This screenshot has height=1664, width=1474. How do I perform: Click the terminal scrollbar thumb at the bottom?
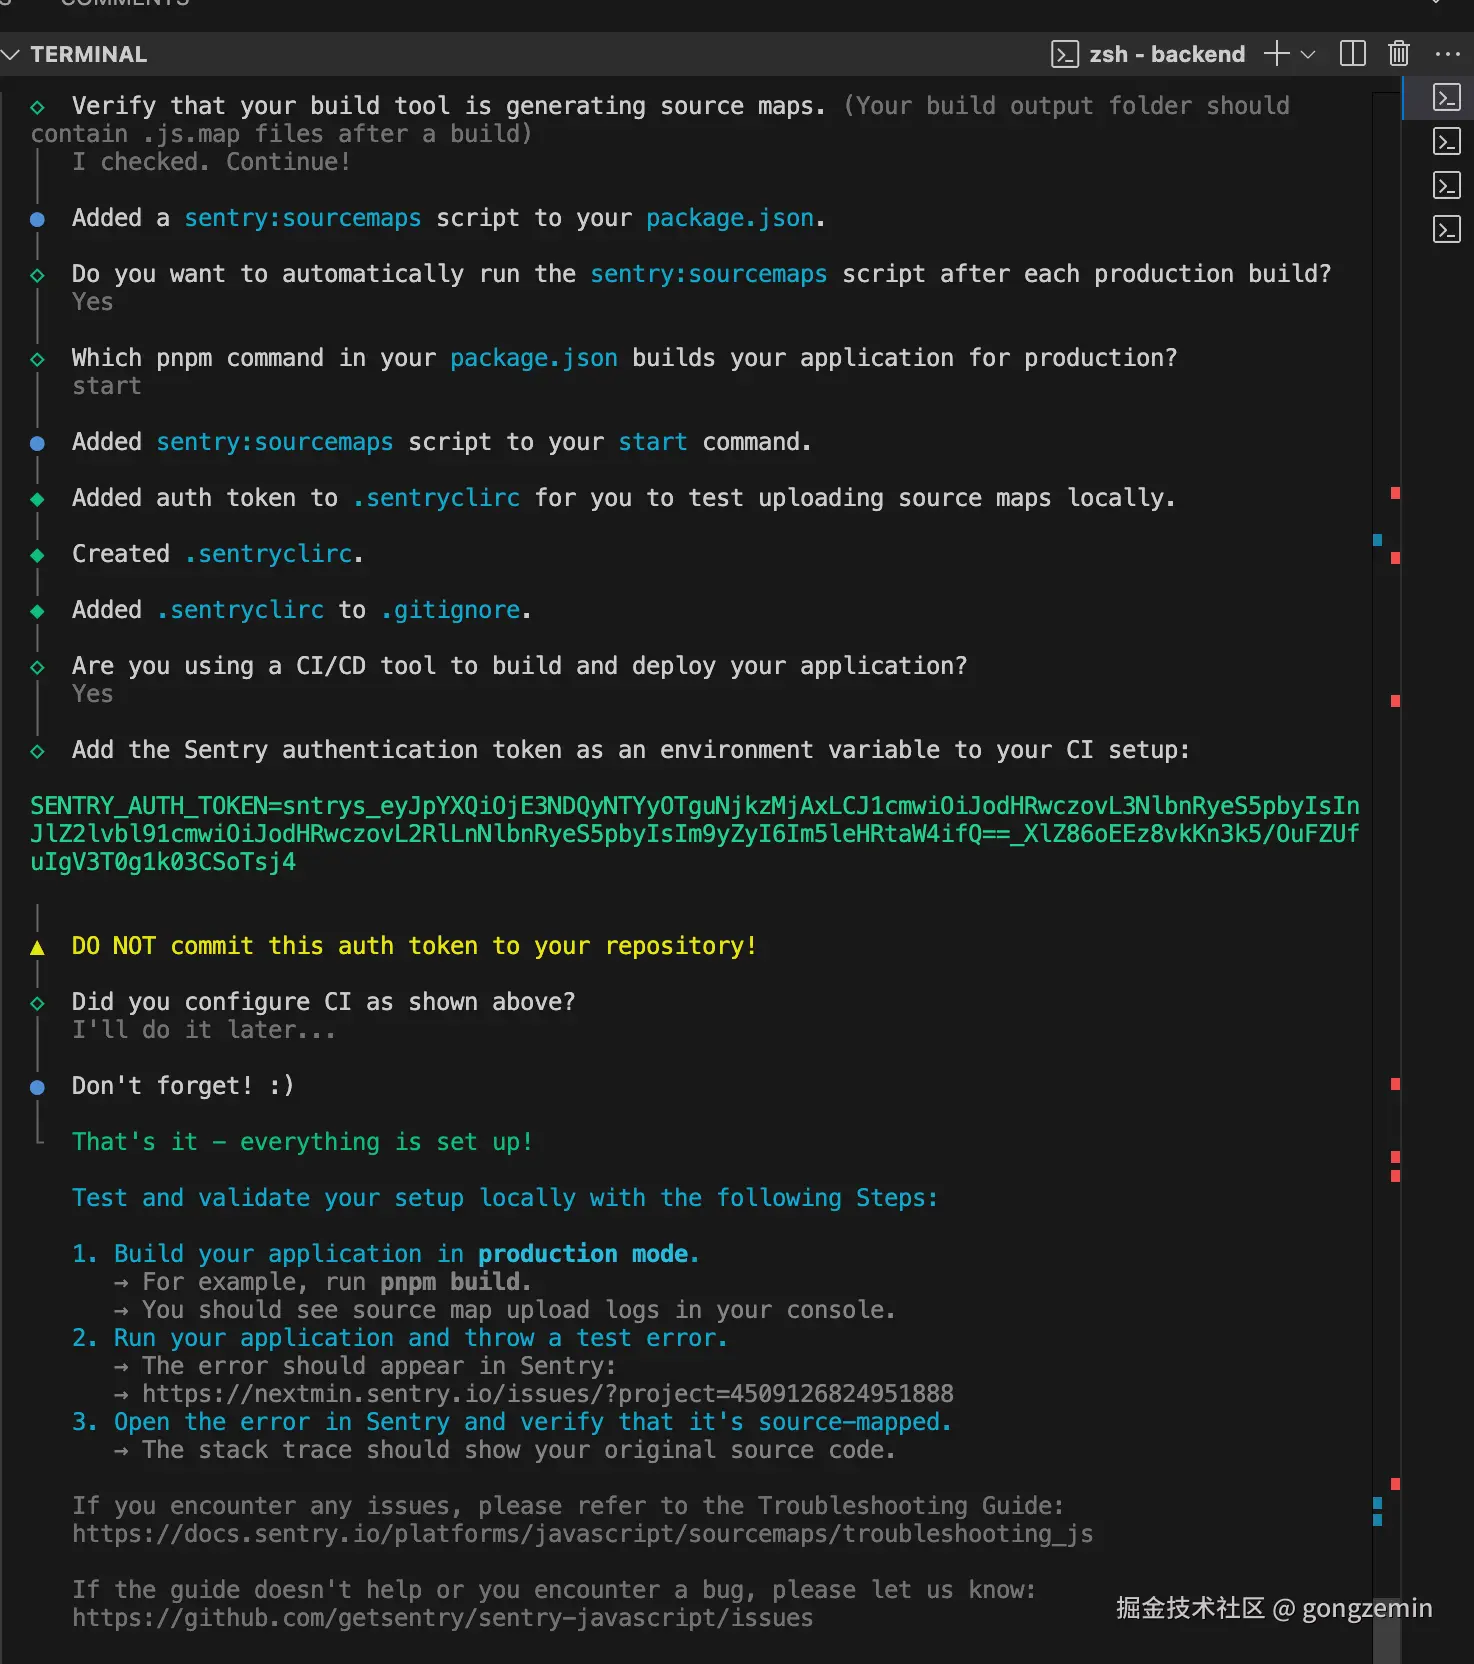point(1387,1630)
